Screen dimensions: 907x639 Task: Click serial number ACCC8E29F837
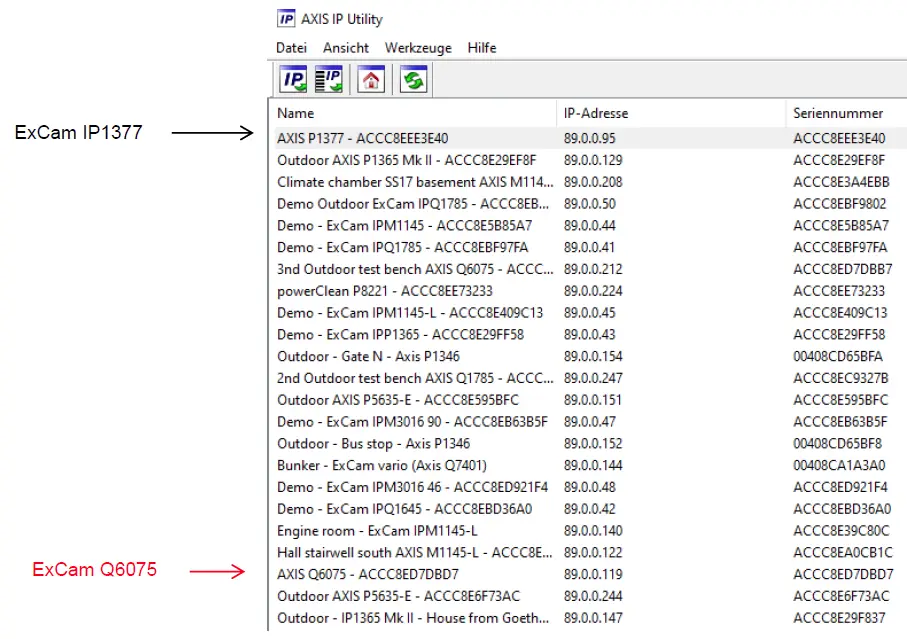(x=839, y=618)
